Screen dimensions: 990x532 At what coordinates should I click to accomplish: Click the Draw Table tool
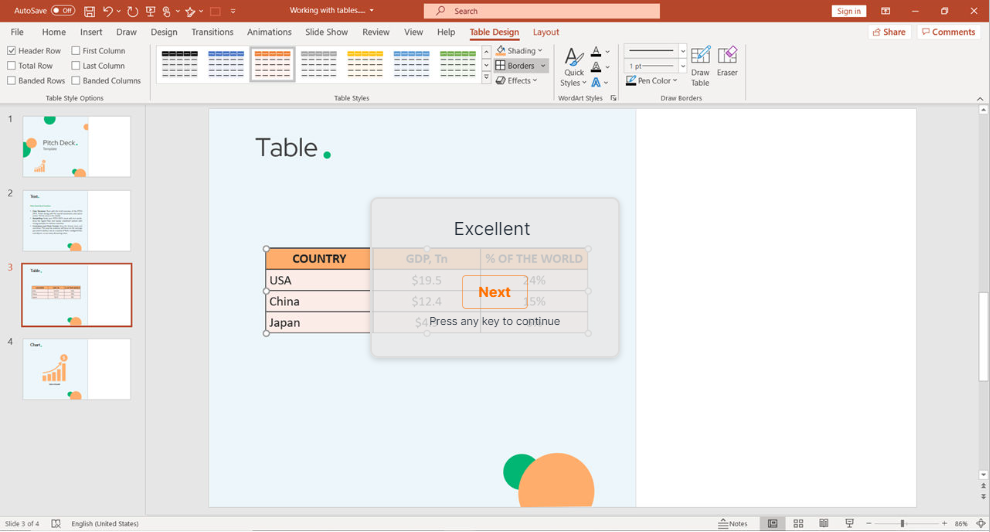700,66
